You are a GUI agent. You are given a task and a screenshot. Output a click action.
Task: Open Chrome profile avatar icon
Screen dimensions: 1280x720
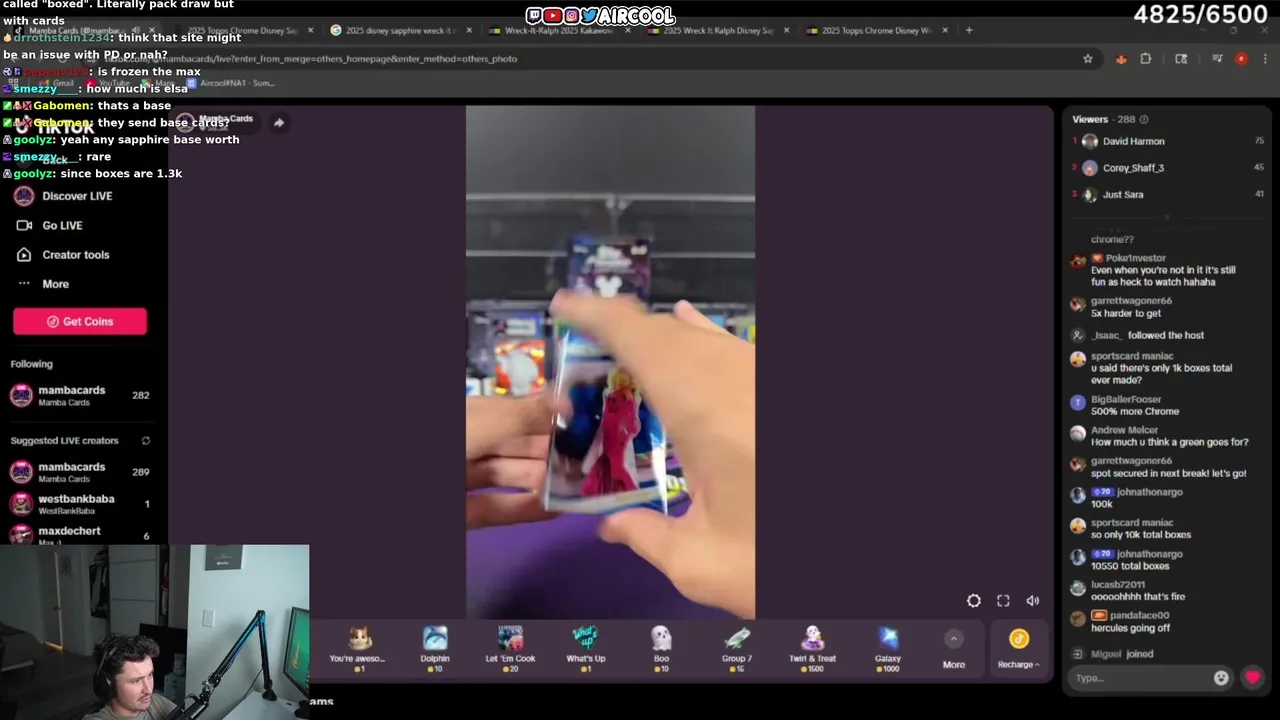click(1241, 59)
